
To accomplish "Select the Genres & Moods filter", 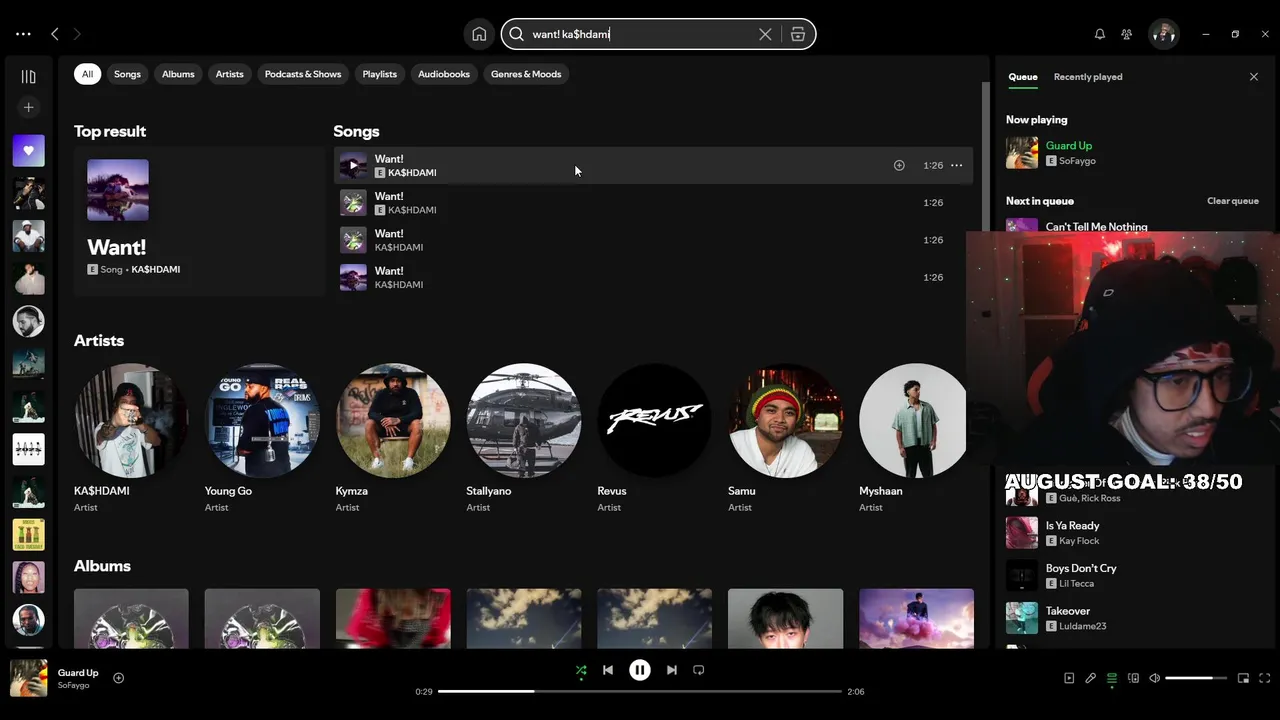I will click(526, 74).
